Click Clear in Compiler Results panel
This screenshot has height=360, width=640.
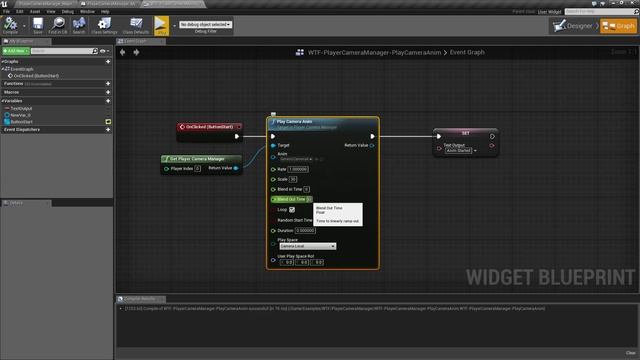[631, 353]
